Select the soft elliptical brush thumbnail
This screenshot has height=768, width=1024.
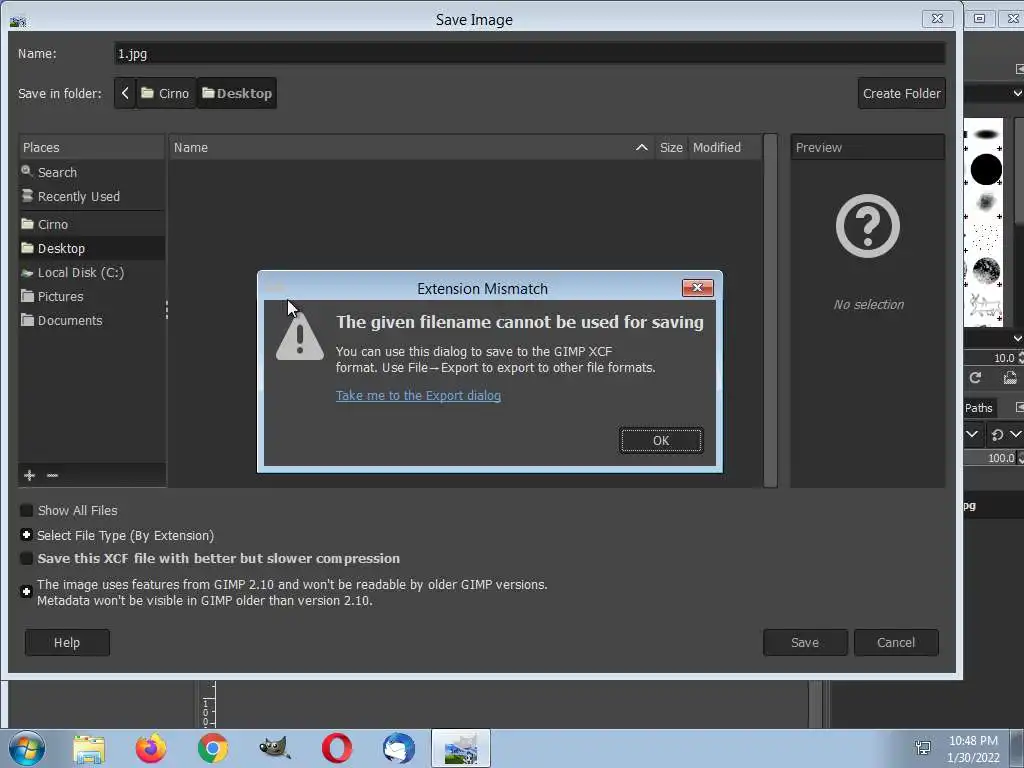(x=986, y=135)
